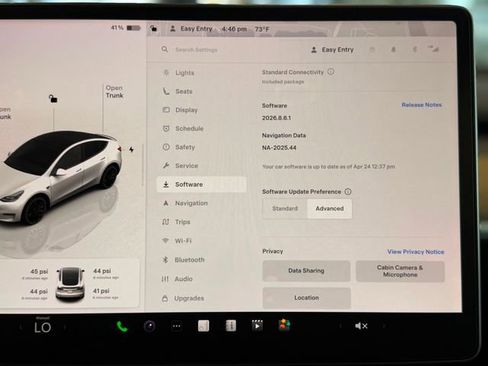488x366 pixels.
Task: Open the Release Notes link
Action: (421, 105)
